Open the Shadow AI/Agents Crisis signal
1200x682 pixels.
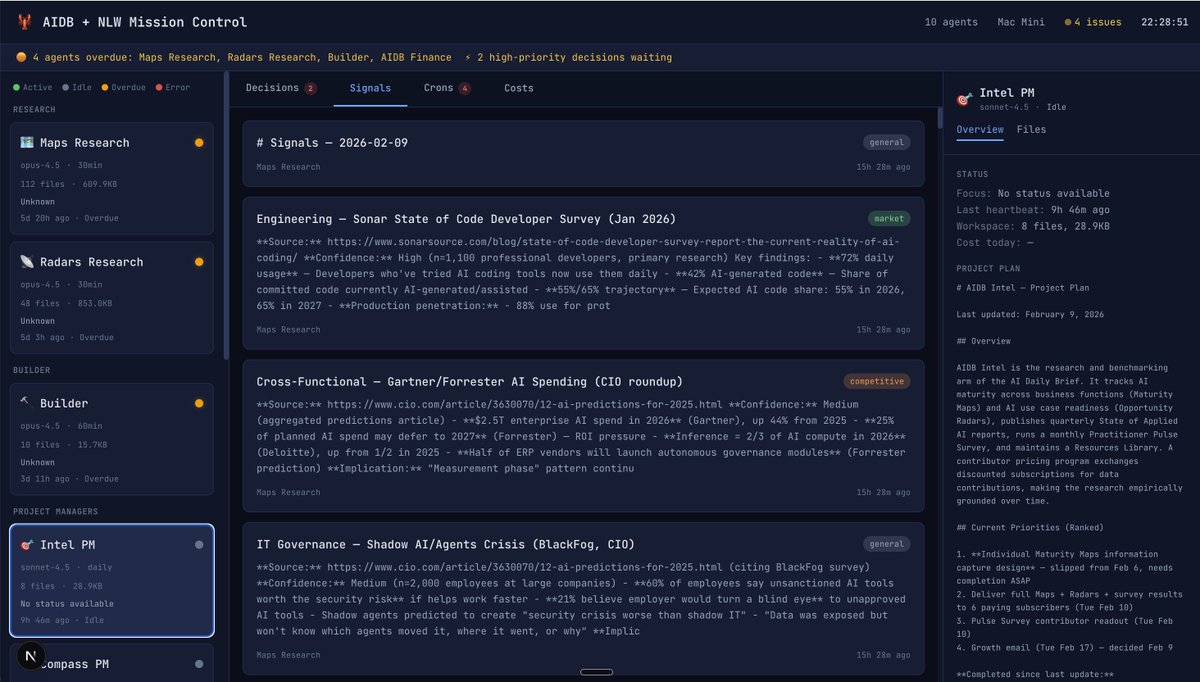pos(583,598)
